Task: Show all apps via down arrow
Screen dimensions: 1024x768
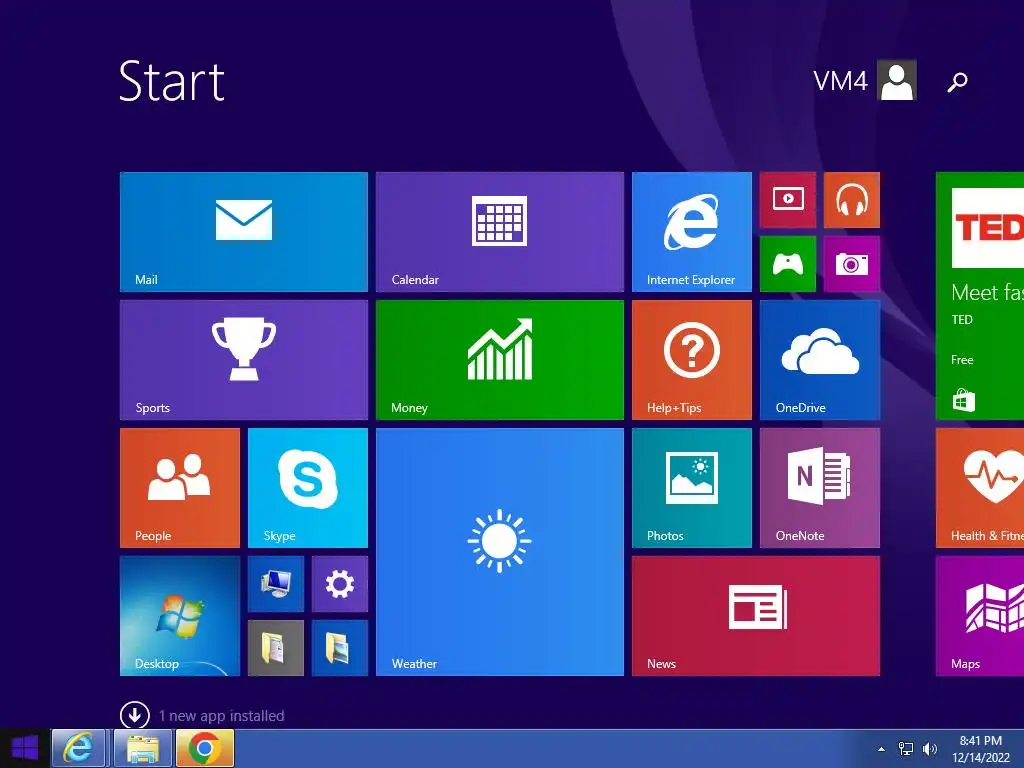Action: click(x=135, y=715)
